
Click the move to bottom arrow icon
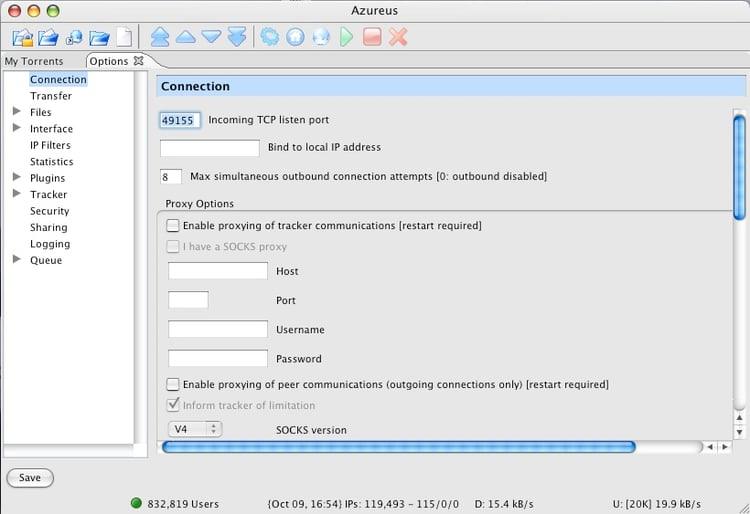click(237, 37)
